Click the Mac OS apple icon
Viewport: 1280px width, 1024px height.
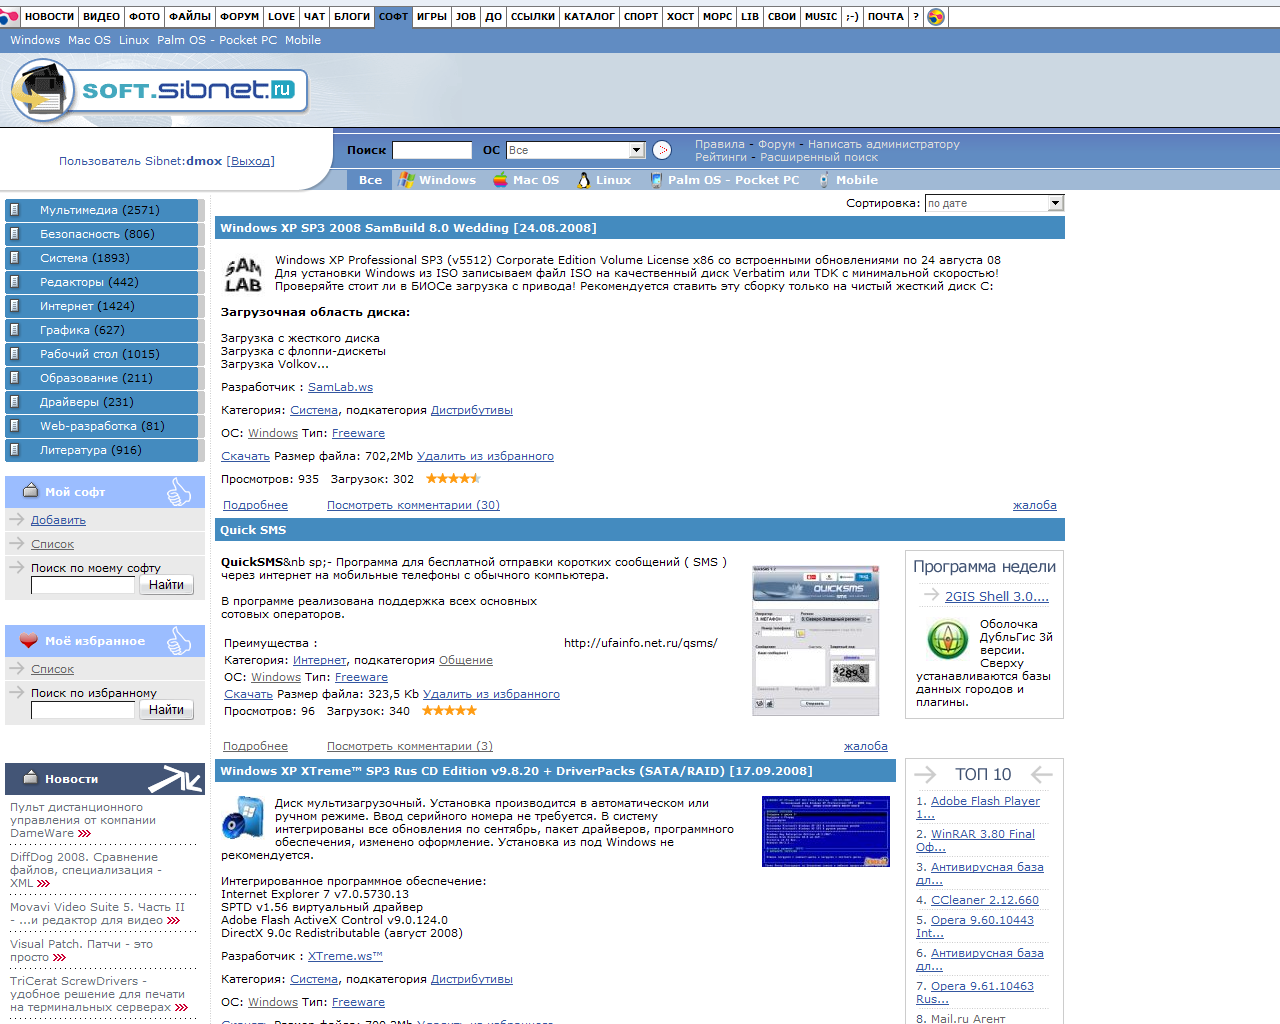(500, 180)
